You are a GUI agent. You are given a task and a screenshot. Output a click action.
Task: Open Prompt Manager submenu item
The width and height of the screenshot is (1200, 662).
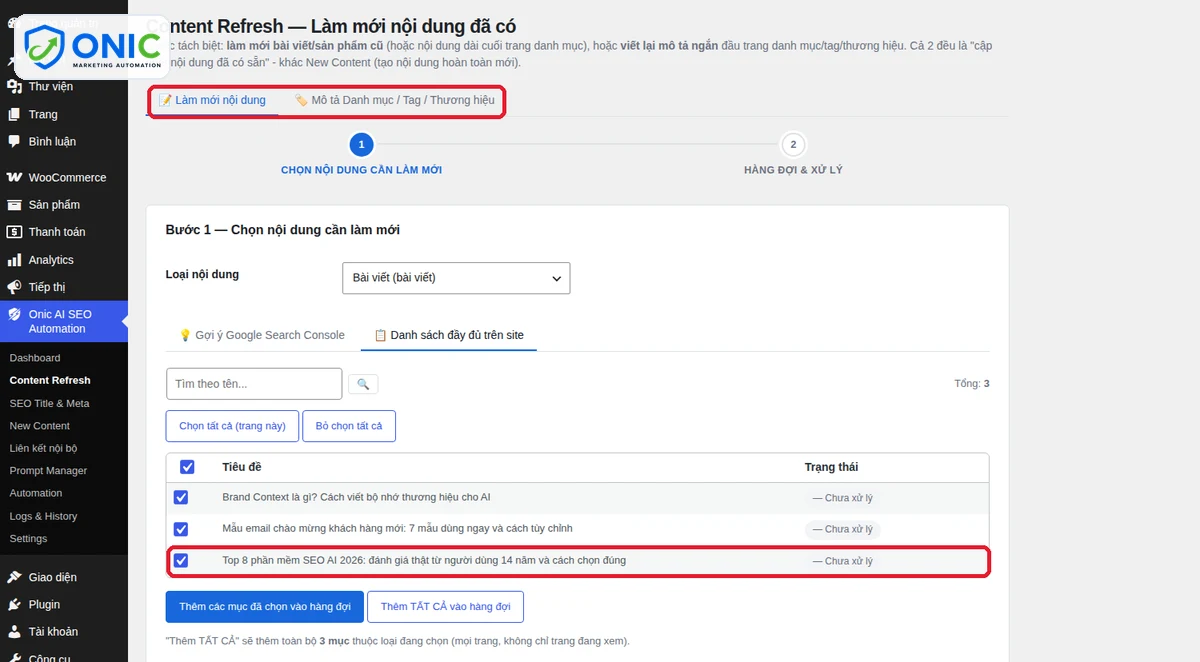[48, 471]
